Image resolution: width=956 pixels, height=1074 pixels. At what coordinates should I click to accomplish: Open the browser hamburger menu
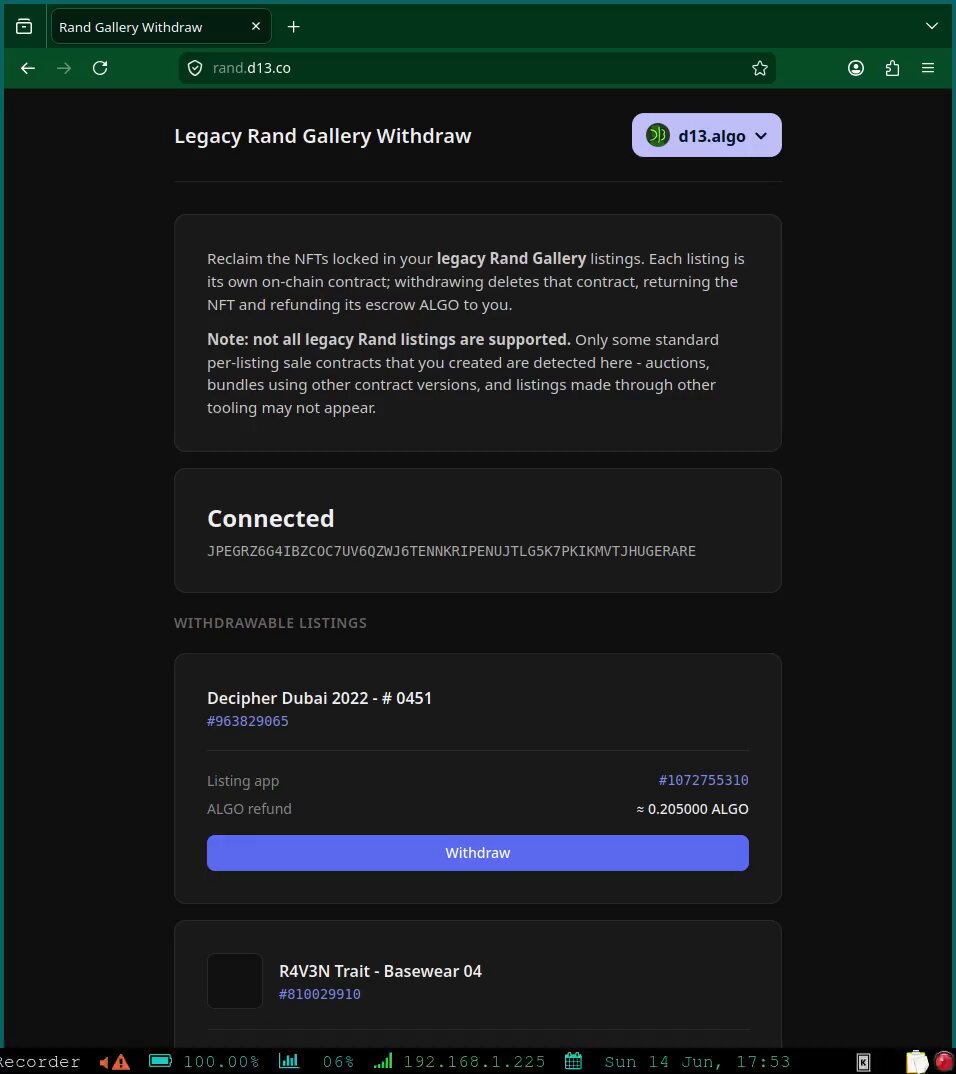(x=928, y=68)
